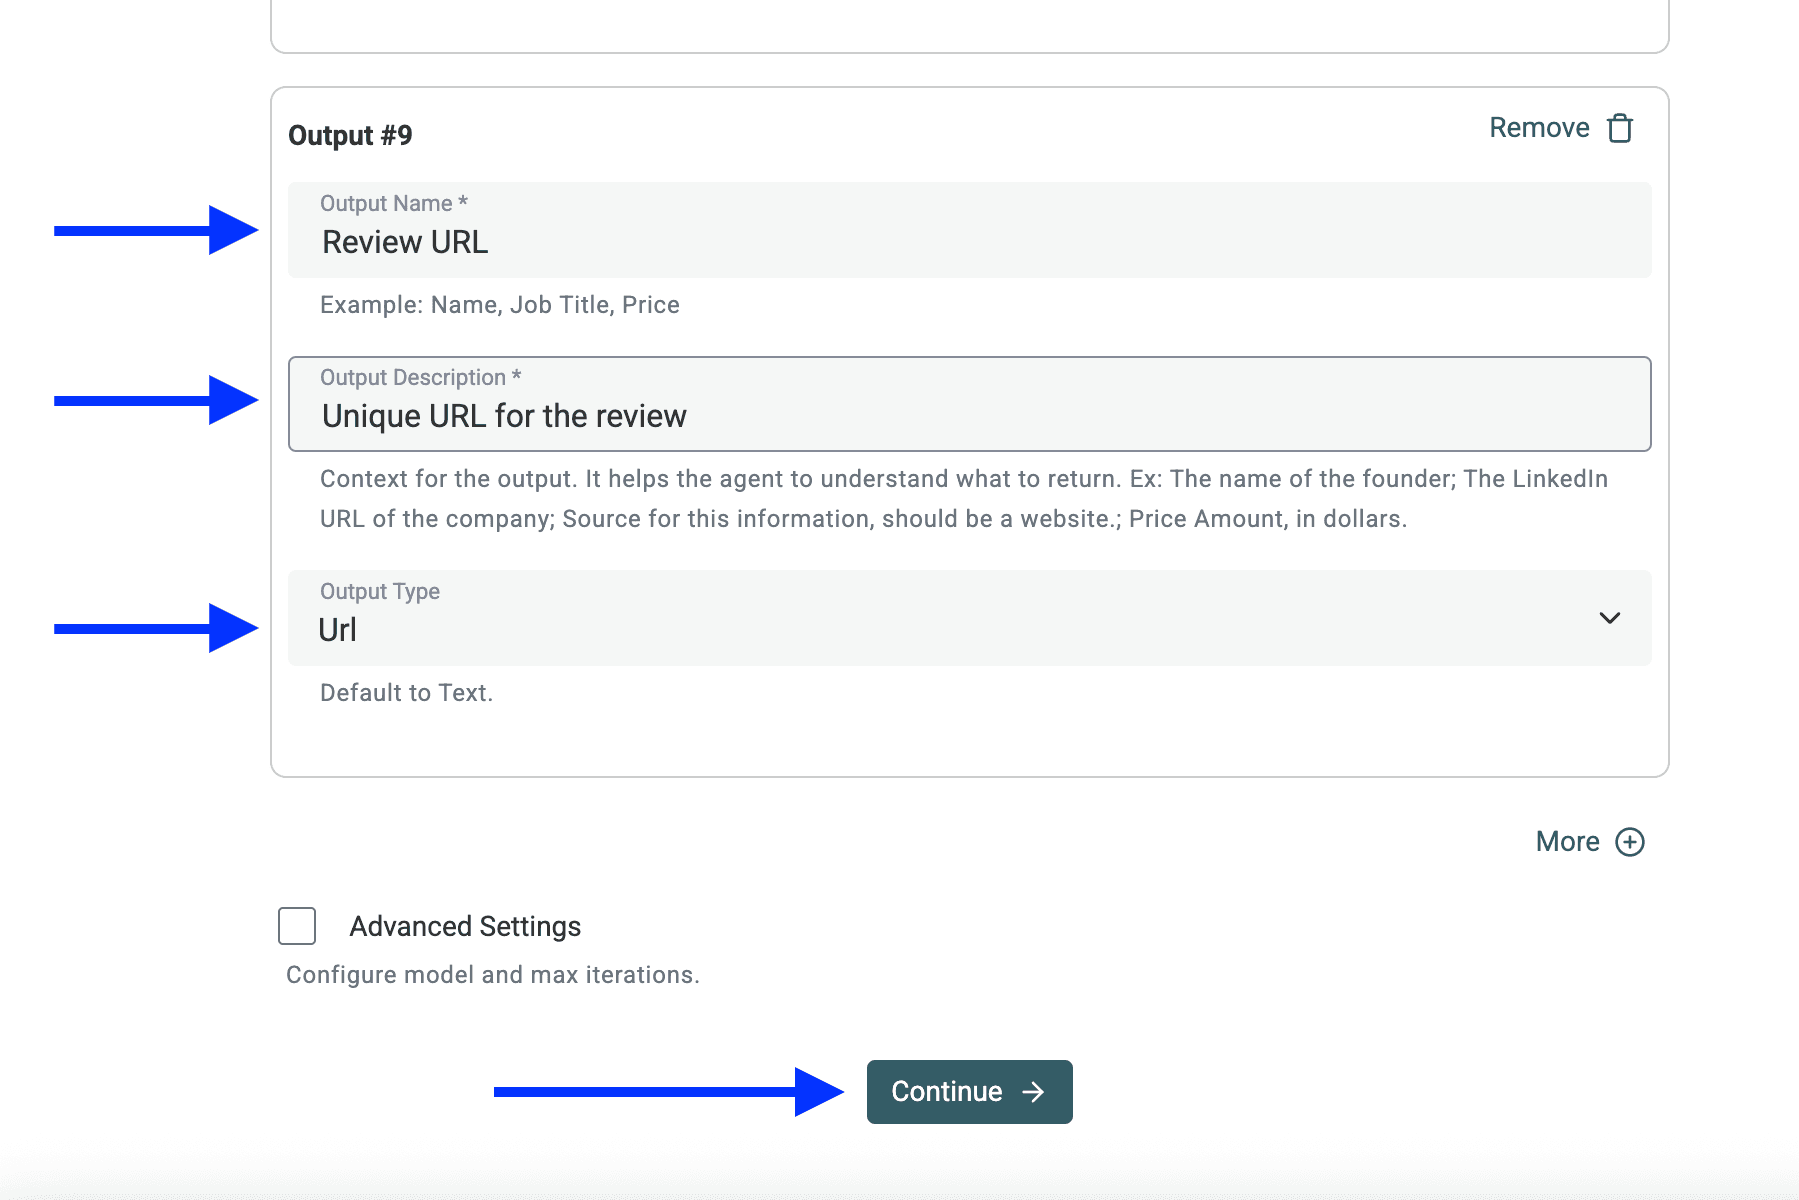This screenshot has width=1799, height=1200.
Task: Delete Output #9 using the trash icon
Action: (1620, 128)
